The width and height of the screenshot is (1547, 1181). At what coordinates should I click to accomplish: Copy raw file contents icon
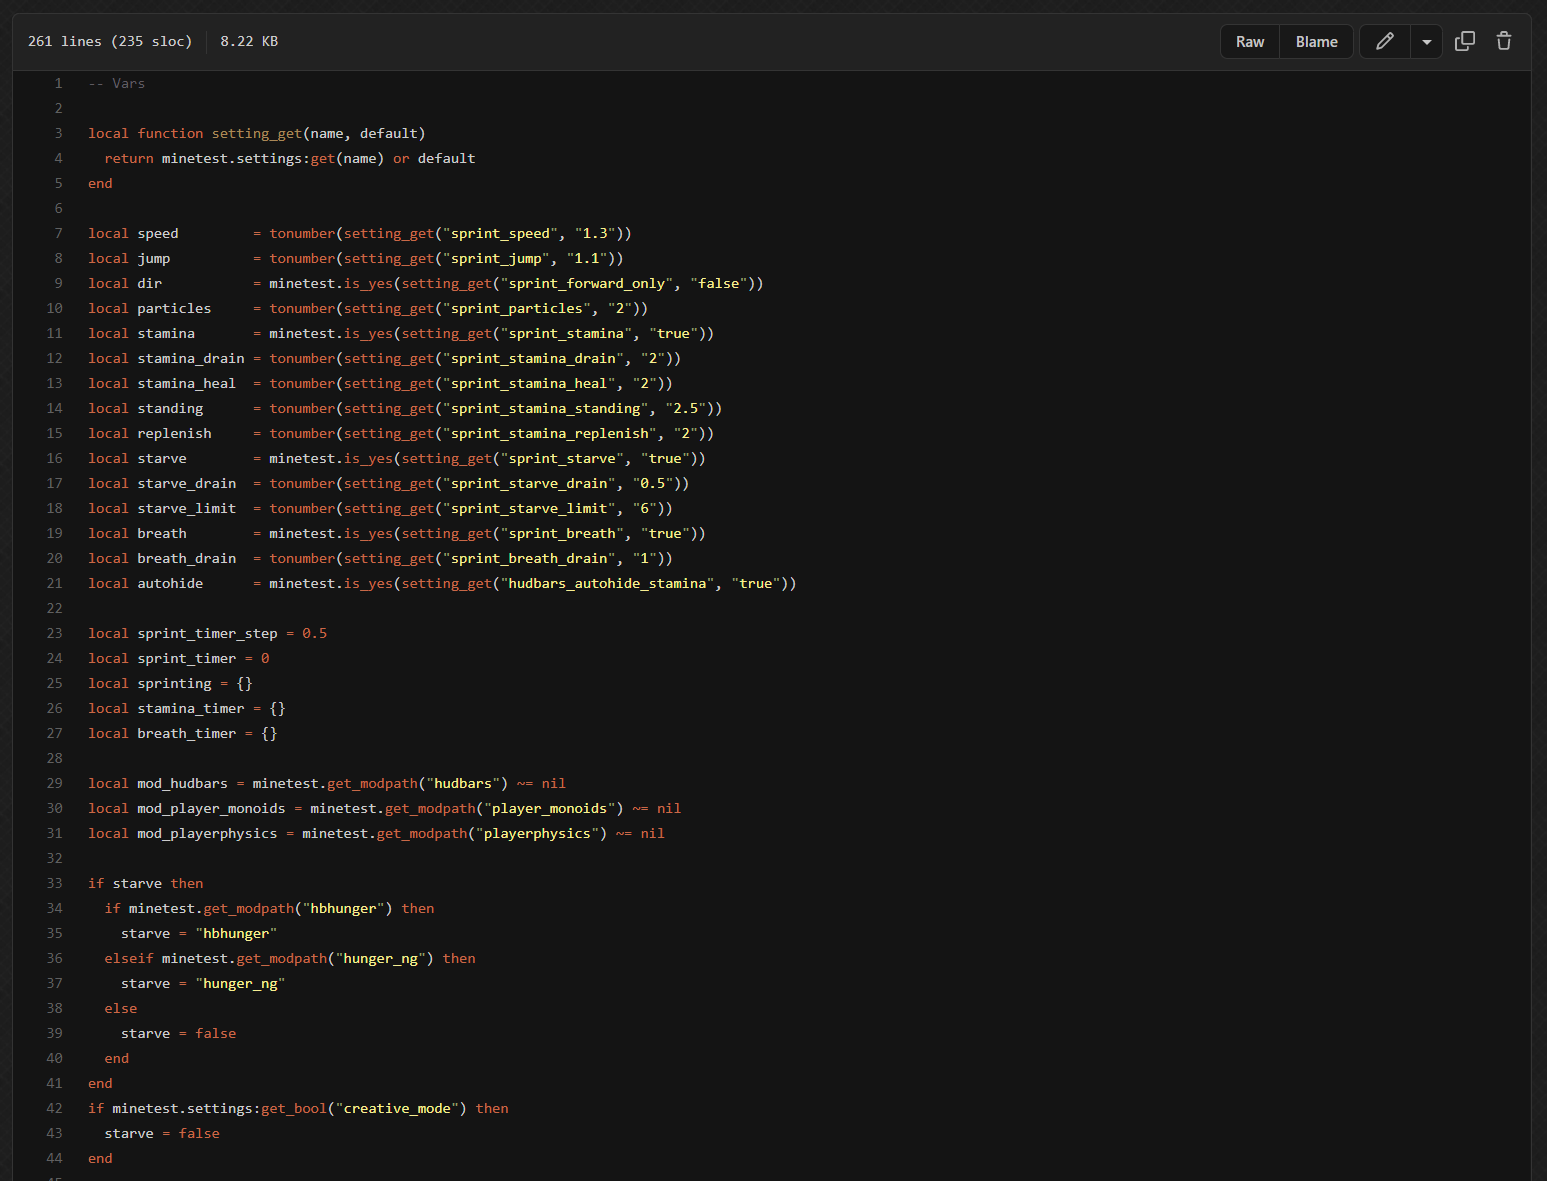1464,42
